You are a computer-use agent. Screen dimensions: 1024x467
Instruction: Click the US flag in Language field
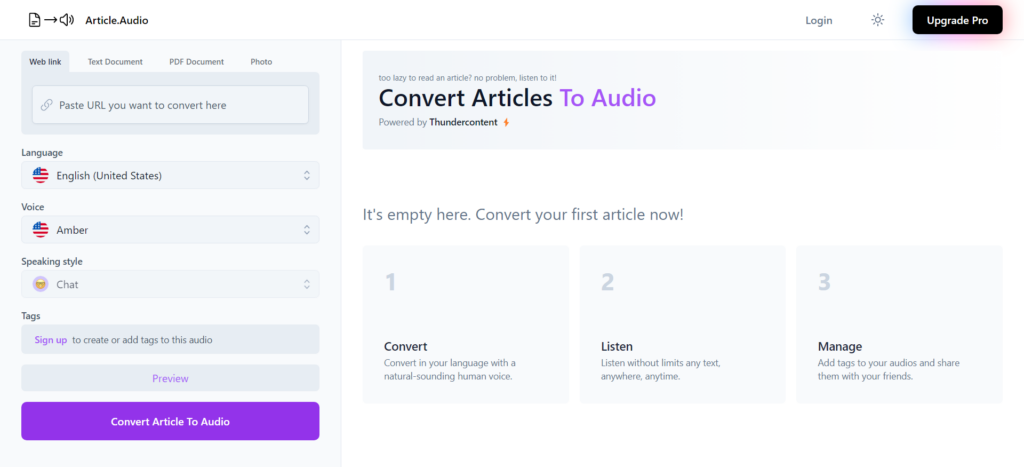tap(41, 176)
